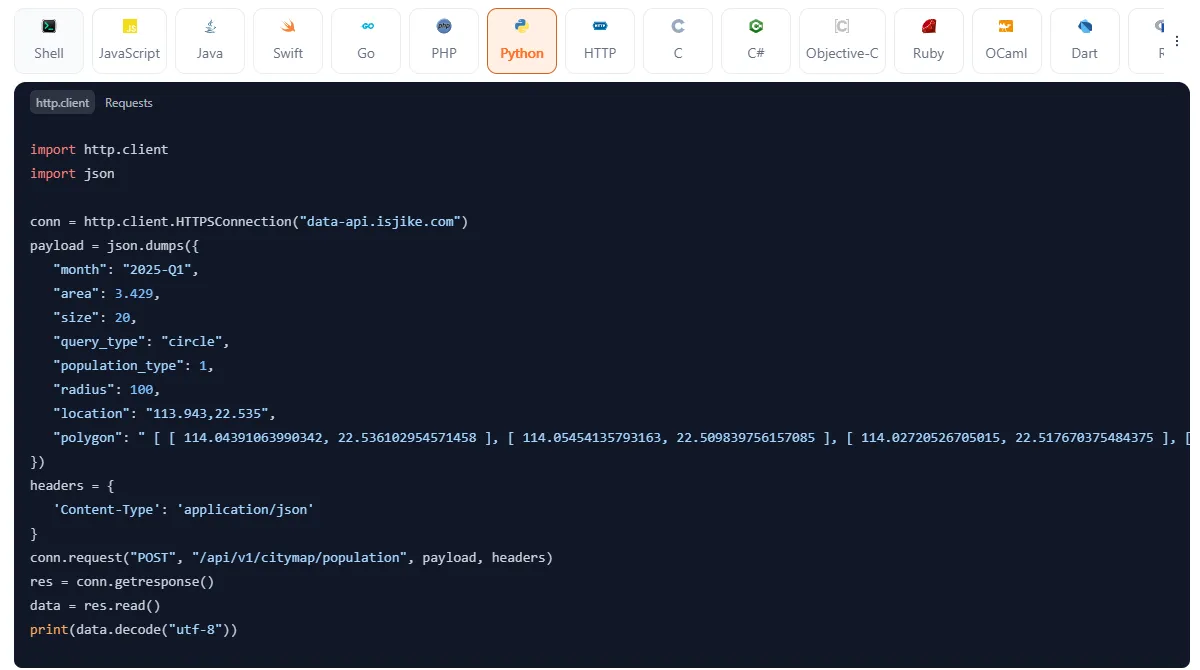Image resolution: width=1200 pixels, height=670 pixels.
Task: Choose the Java language tab
Action: click(210, 41)
